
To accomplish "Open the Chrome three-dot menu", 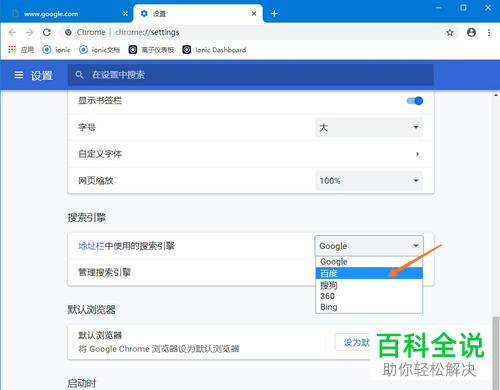I will [x=489, y=32].
